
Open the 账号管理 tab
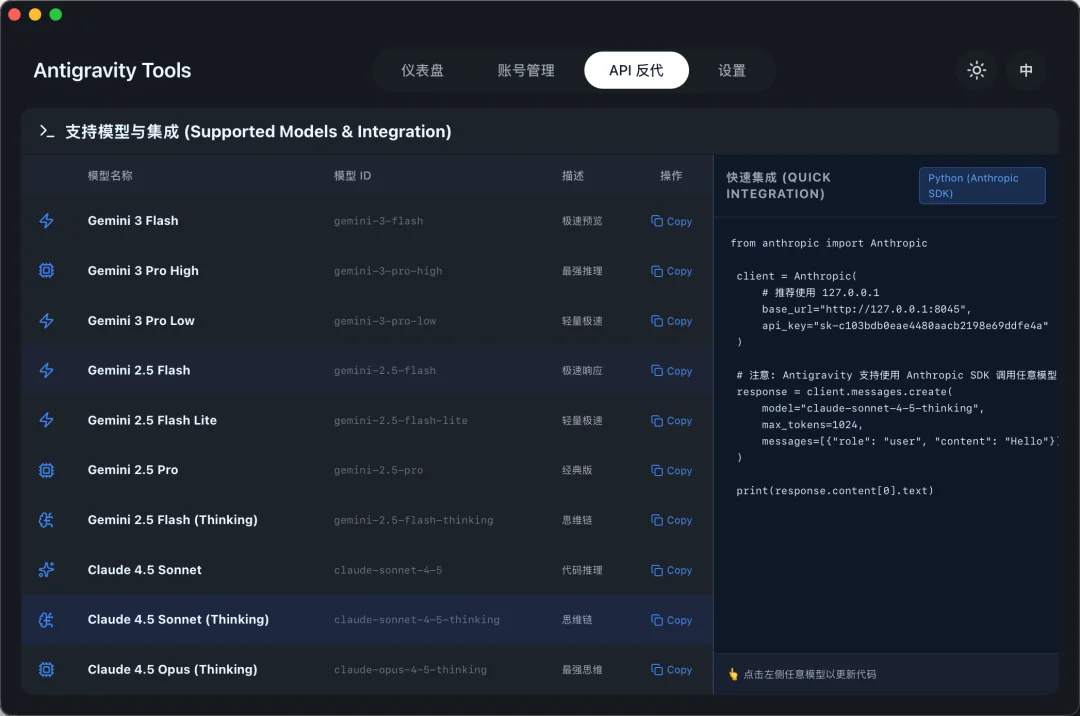[525, 70]
